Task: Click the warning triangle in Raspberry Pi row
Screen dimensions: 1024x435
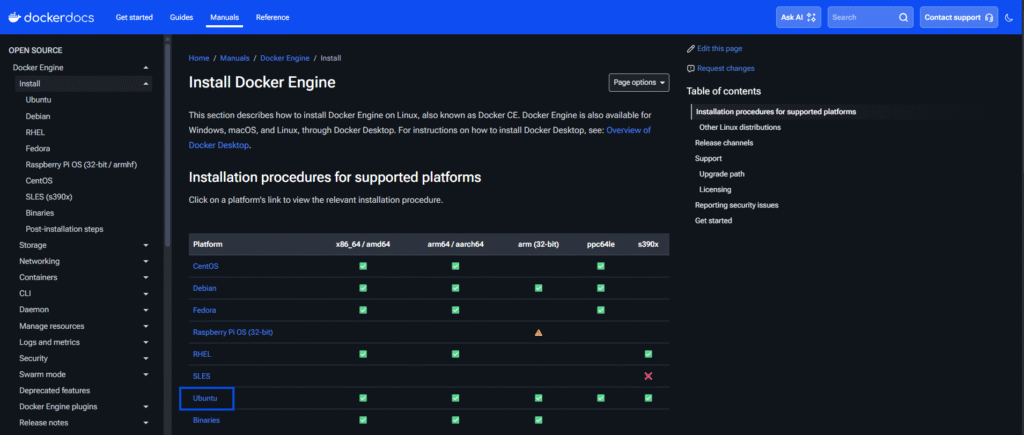Action: pyautogui.click(x=538, y=332)
